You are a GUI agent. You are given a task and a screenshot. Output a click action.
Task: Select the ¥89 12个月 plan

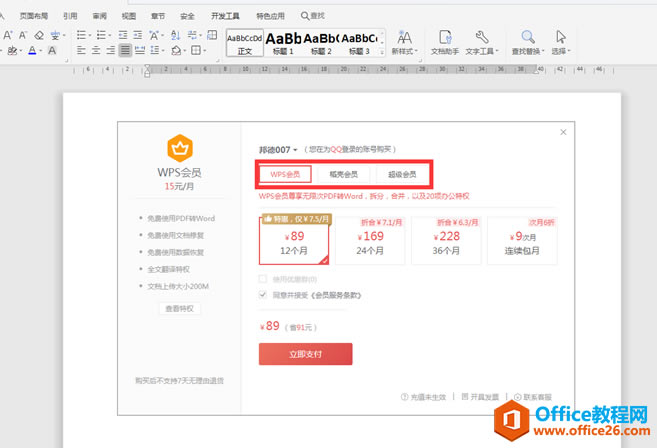(294, 241)
